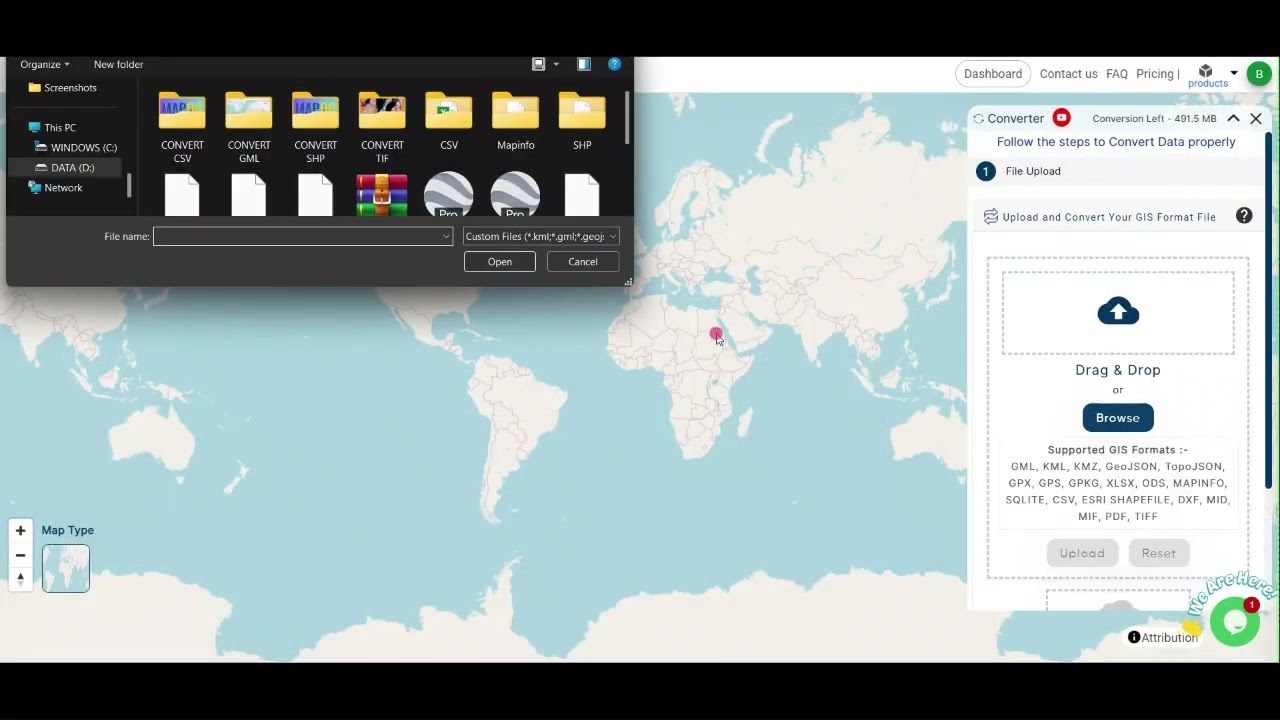Choose the Map Type thumbnail
This screenshot has height=720, width=1280.
[66, 568]
